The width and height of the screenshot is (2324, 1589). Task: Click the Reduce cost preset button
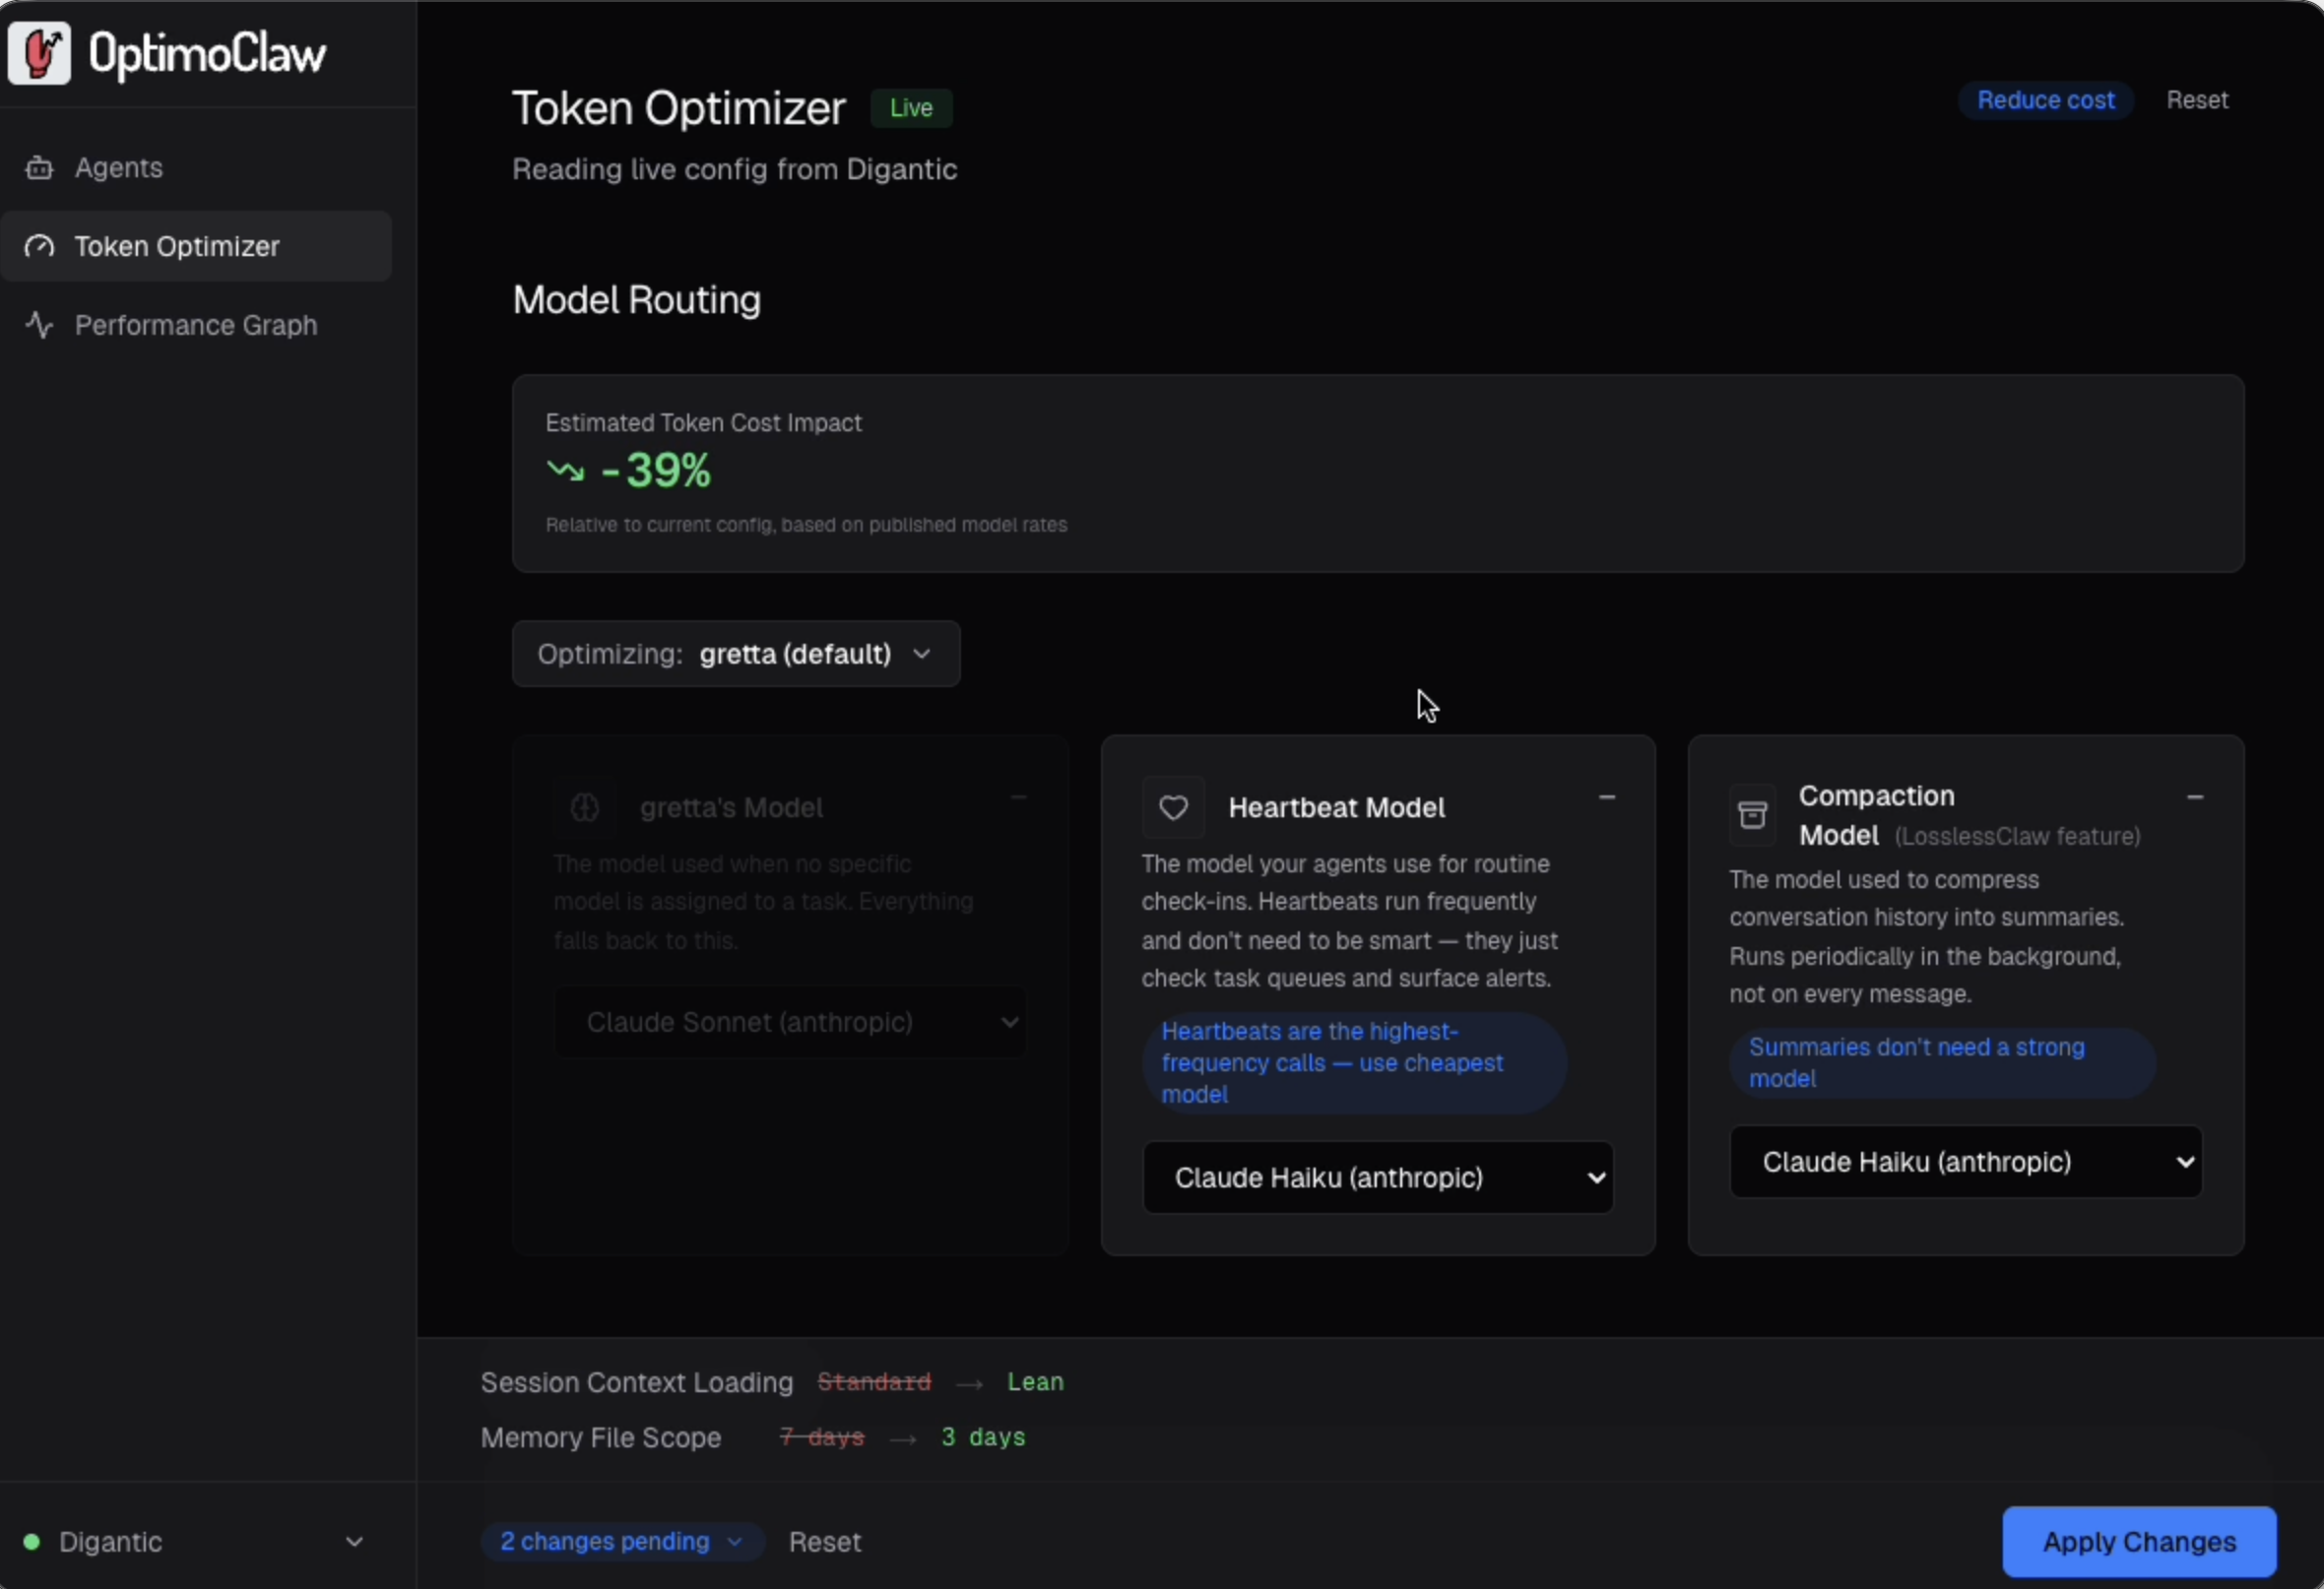point(2045,100)
